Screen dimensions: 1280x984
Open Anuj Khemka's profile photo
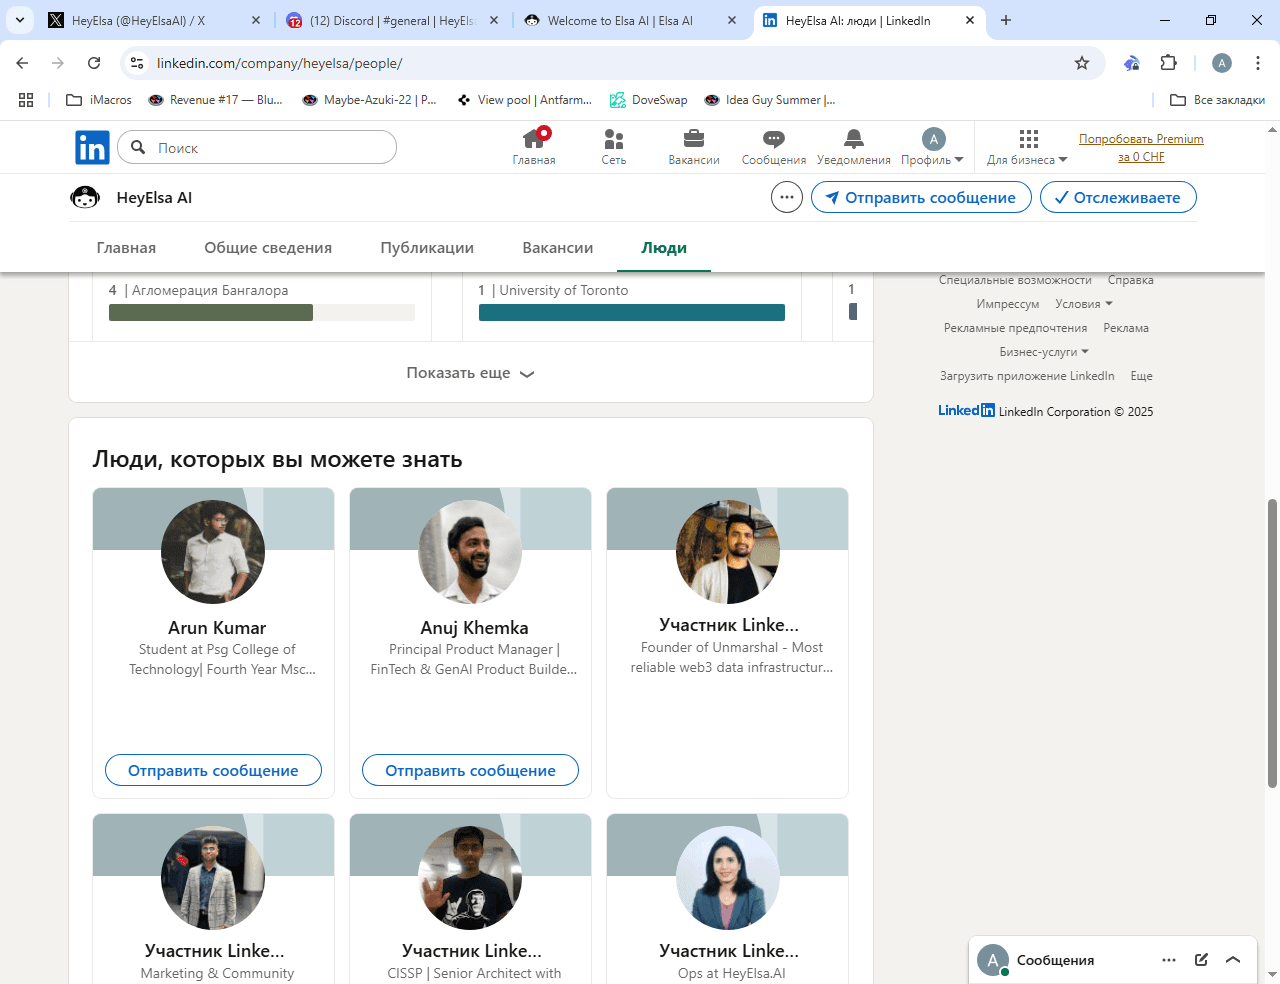pos(470,552)
